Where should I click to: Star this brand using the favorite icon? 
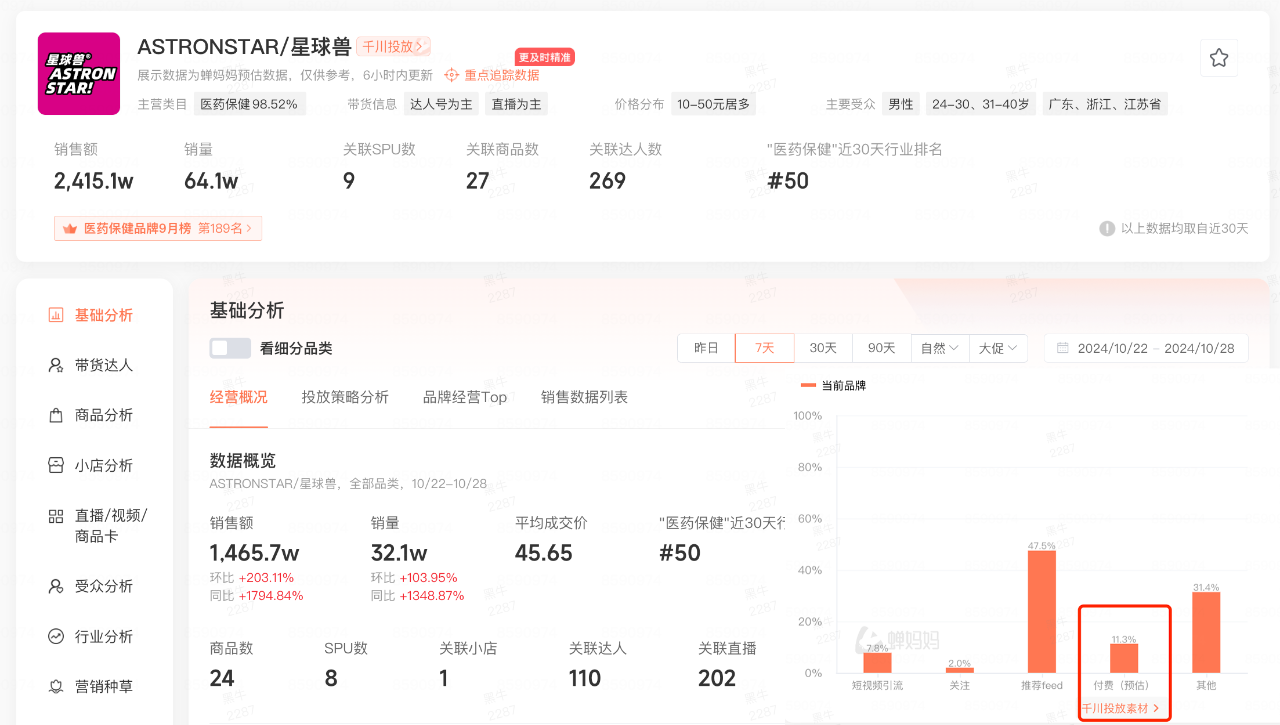1218,57
